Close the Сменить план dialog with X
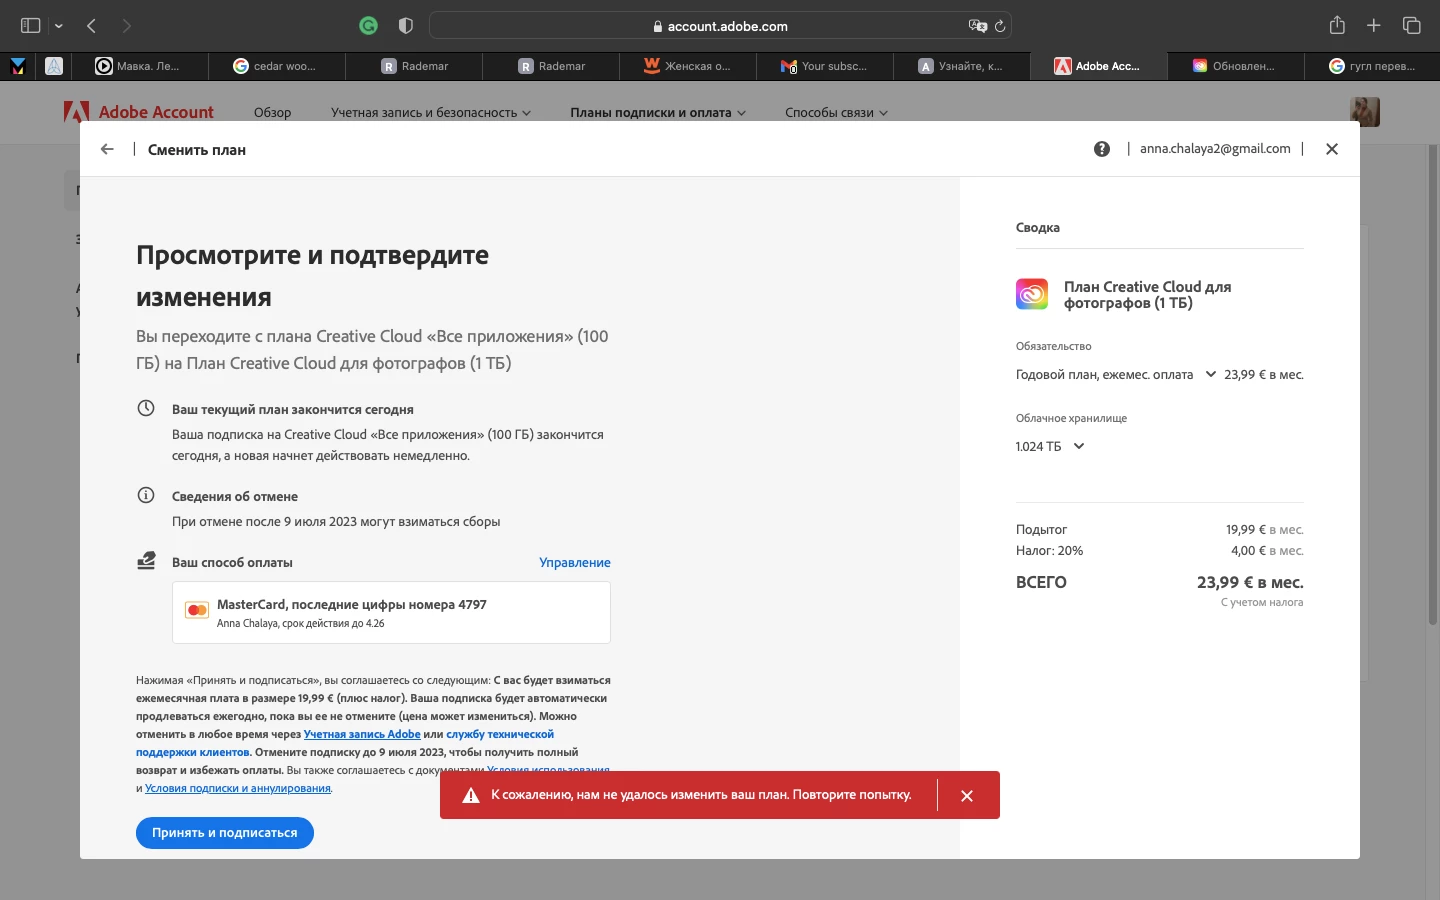The image size is (1440, 900). click(1332, 149)
